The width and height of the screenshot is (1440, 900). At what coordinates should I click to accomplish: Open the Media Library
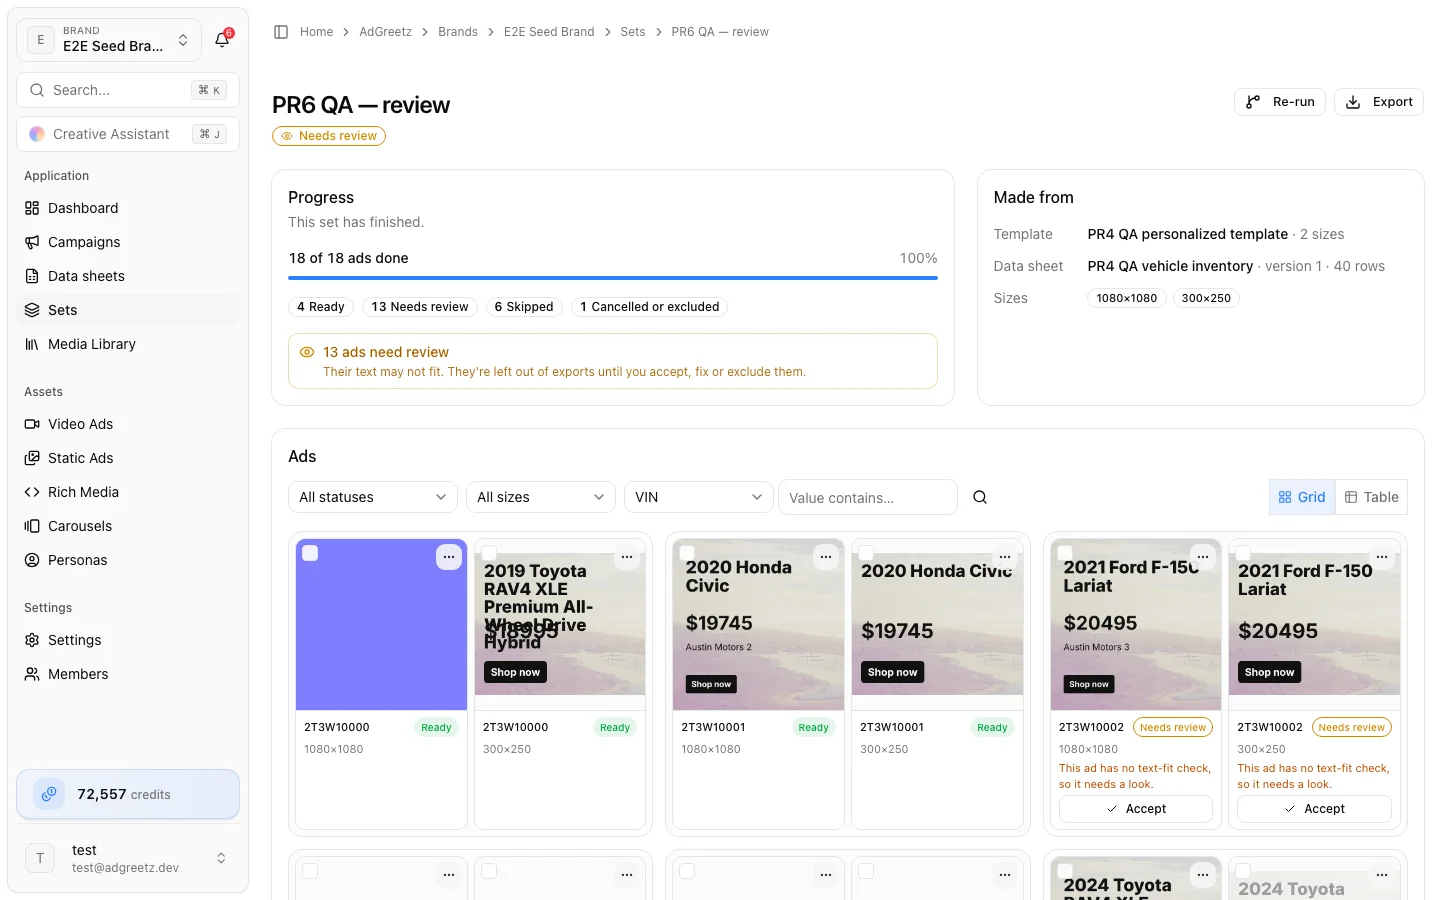[x=128, y=344]
